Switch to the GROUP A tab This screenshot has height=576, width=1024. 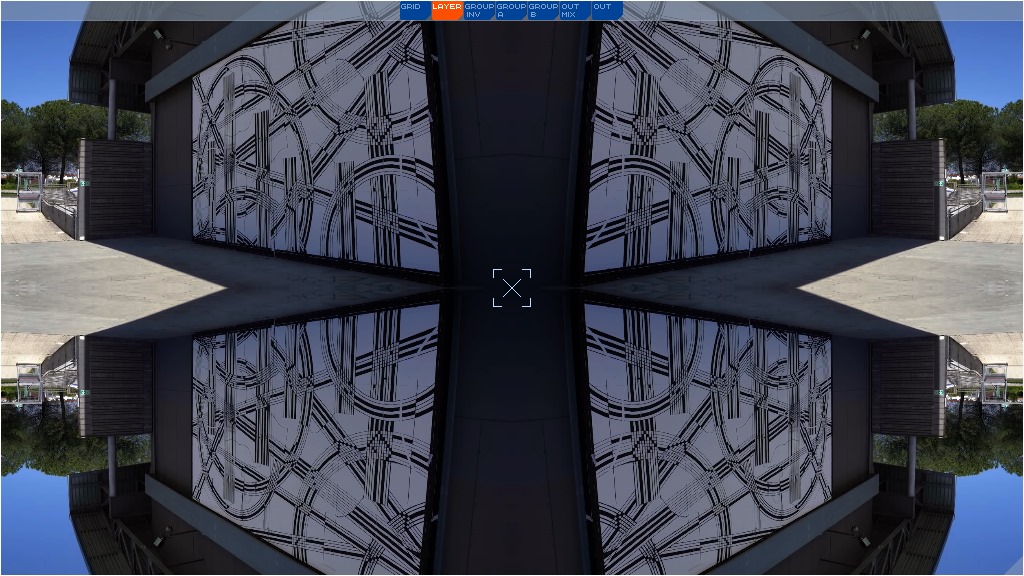click(511, 10)
